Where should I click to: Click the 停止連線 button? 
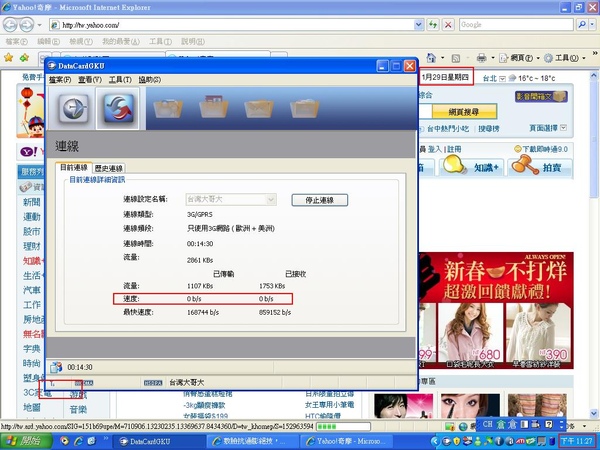[x=320, y=200]
